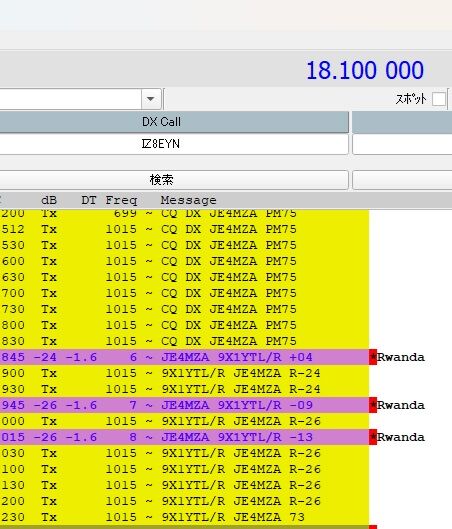The height and width of the screenshot is (529, 452).
Task: Click the blank button right of 検索
Action: click(402, 180)
